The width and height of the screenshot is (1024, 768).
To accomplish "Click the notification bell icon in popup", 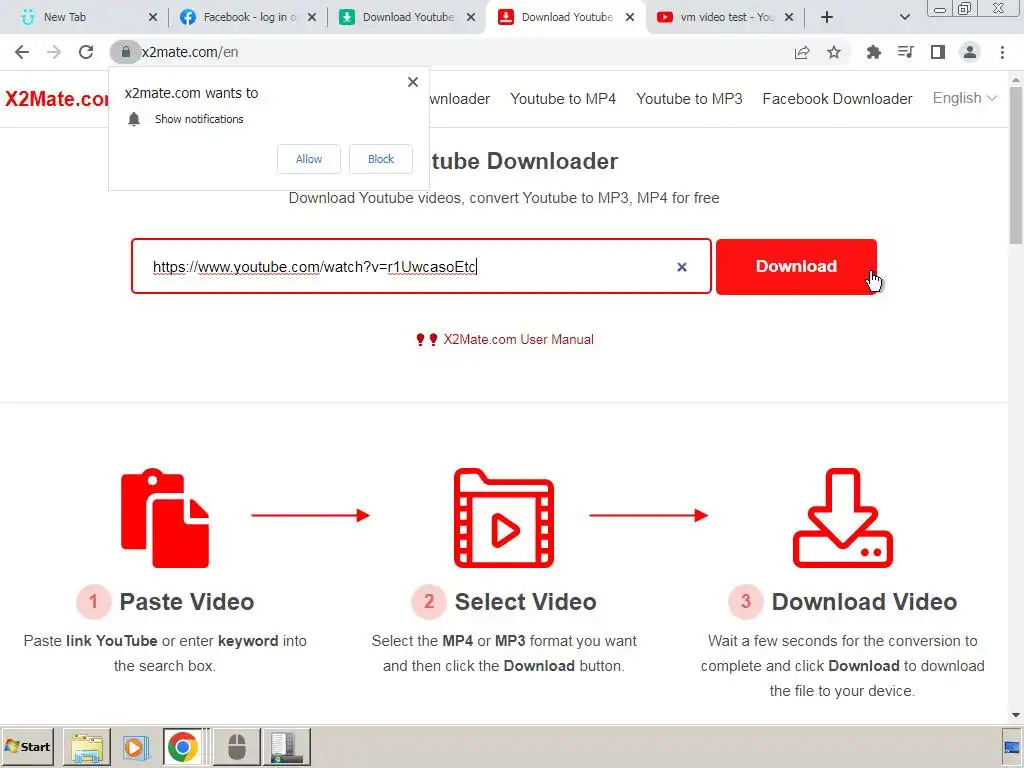I will (x=134, y=119).
